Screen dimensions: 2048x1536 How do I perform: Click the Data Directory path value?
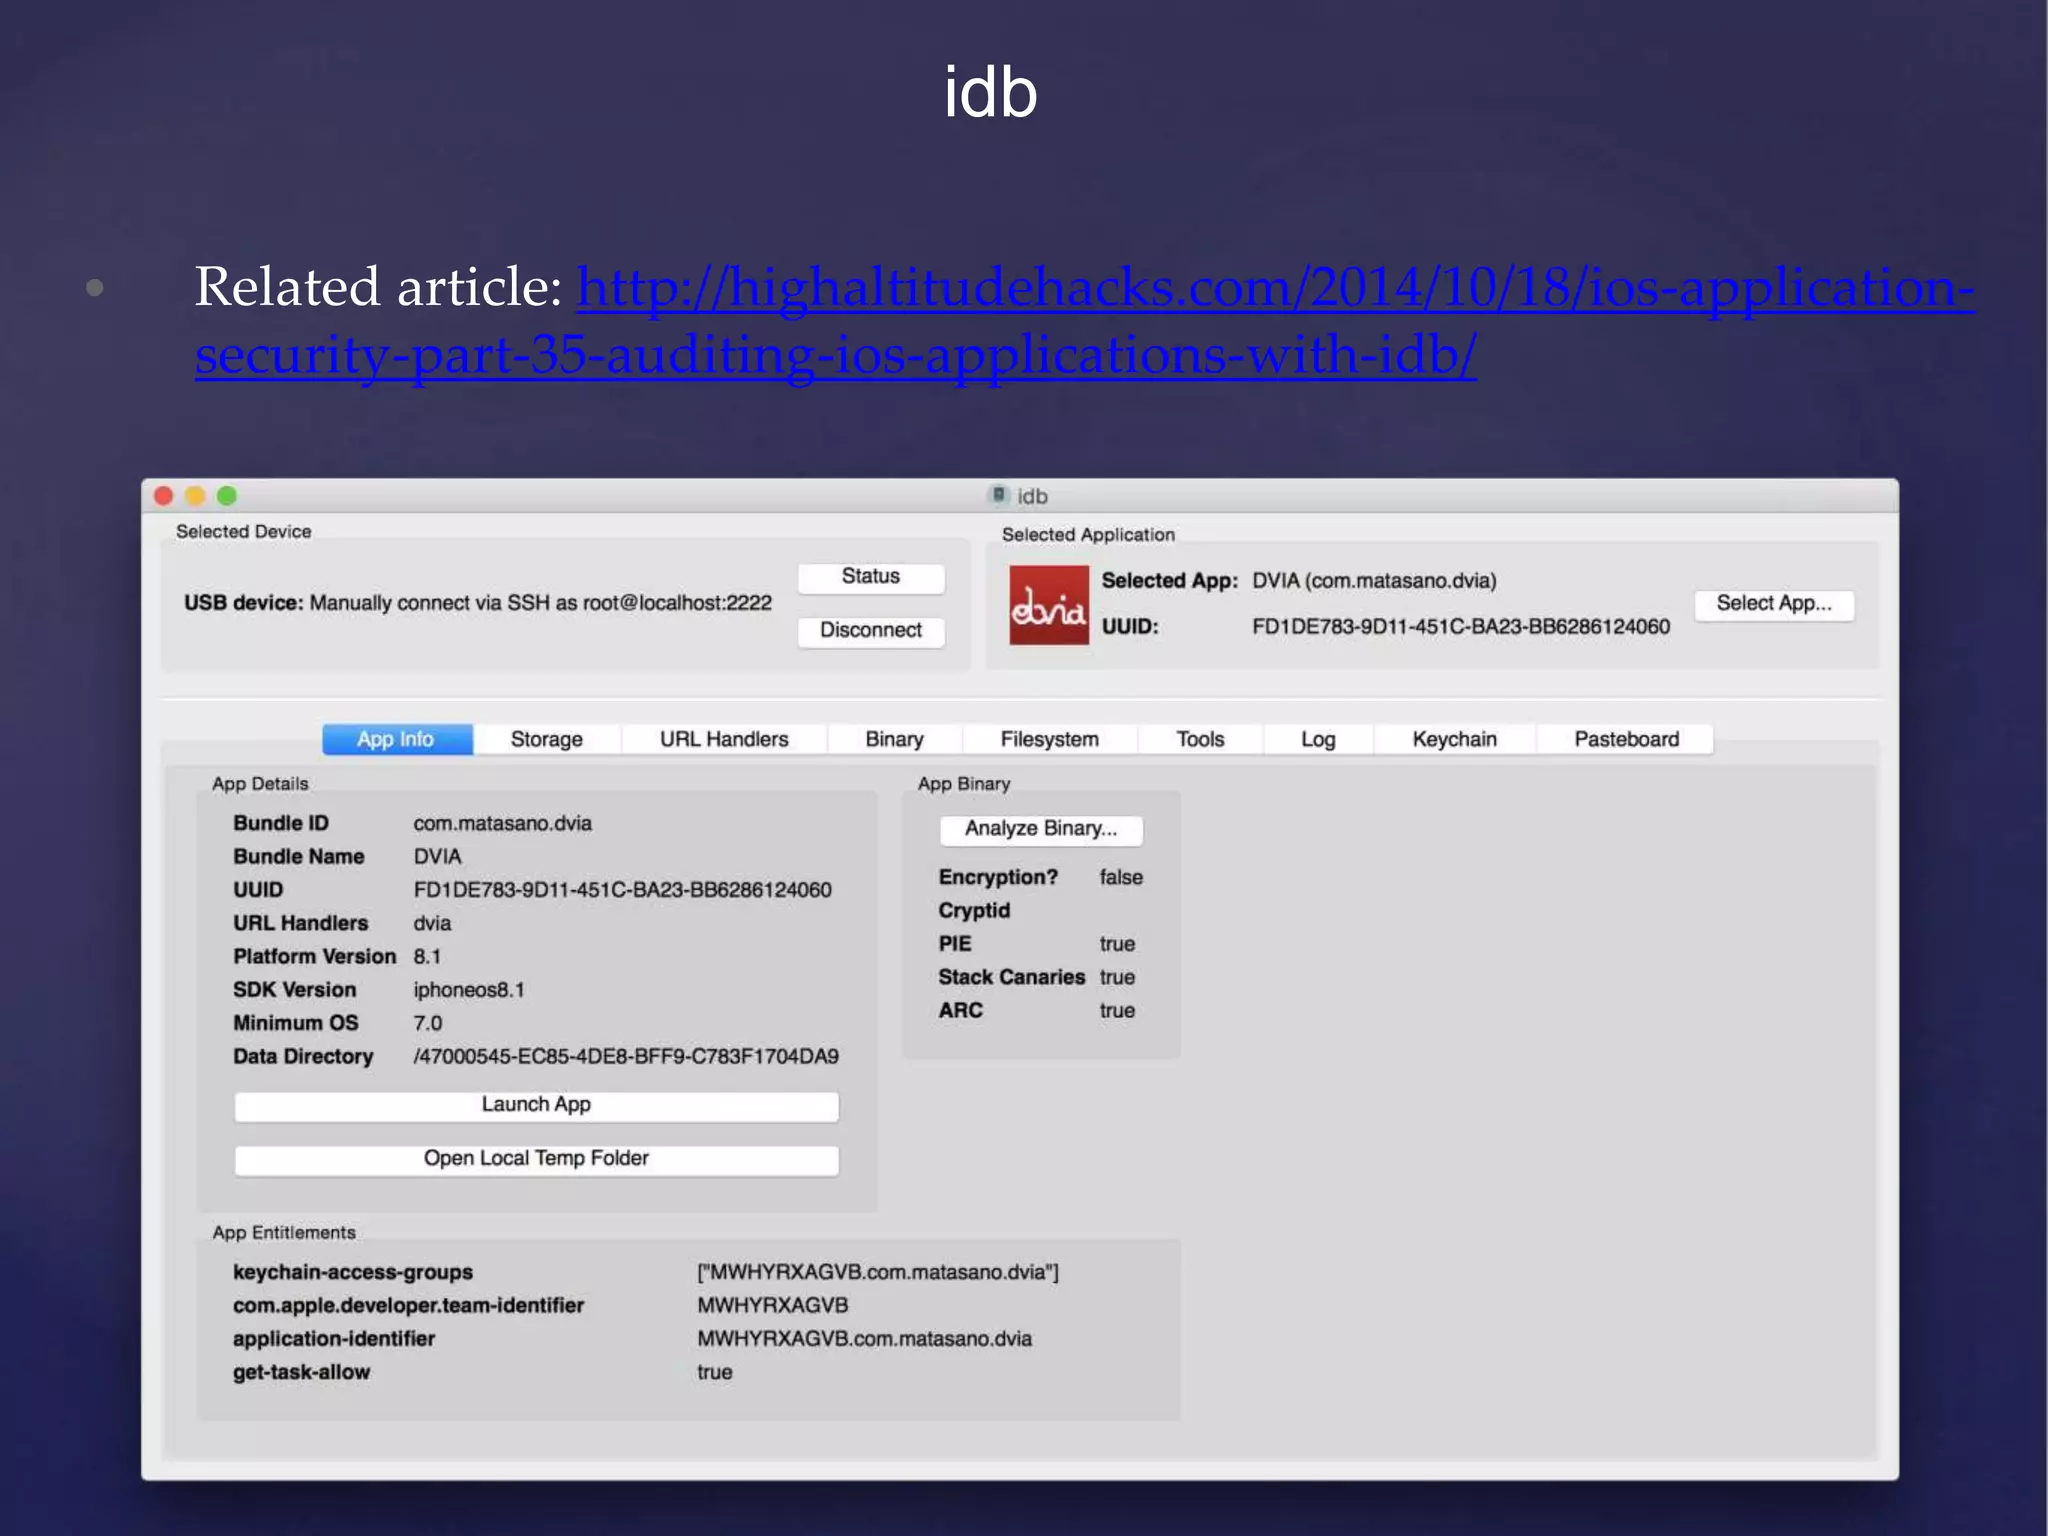(626, 1057)
